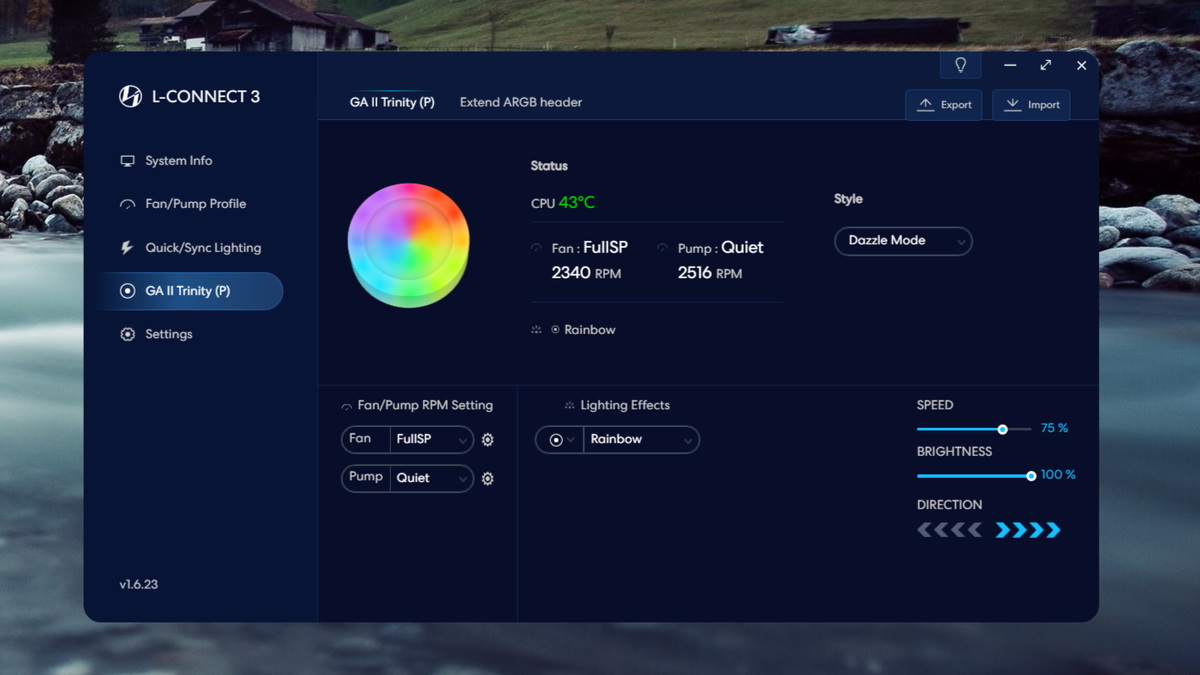Adjust the SPEED slider handle

(1002, 429)
